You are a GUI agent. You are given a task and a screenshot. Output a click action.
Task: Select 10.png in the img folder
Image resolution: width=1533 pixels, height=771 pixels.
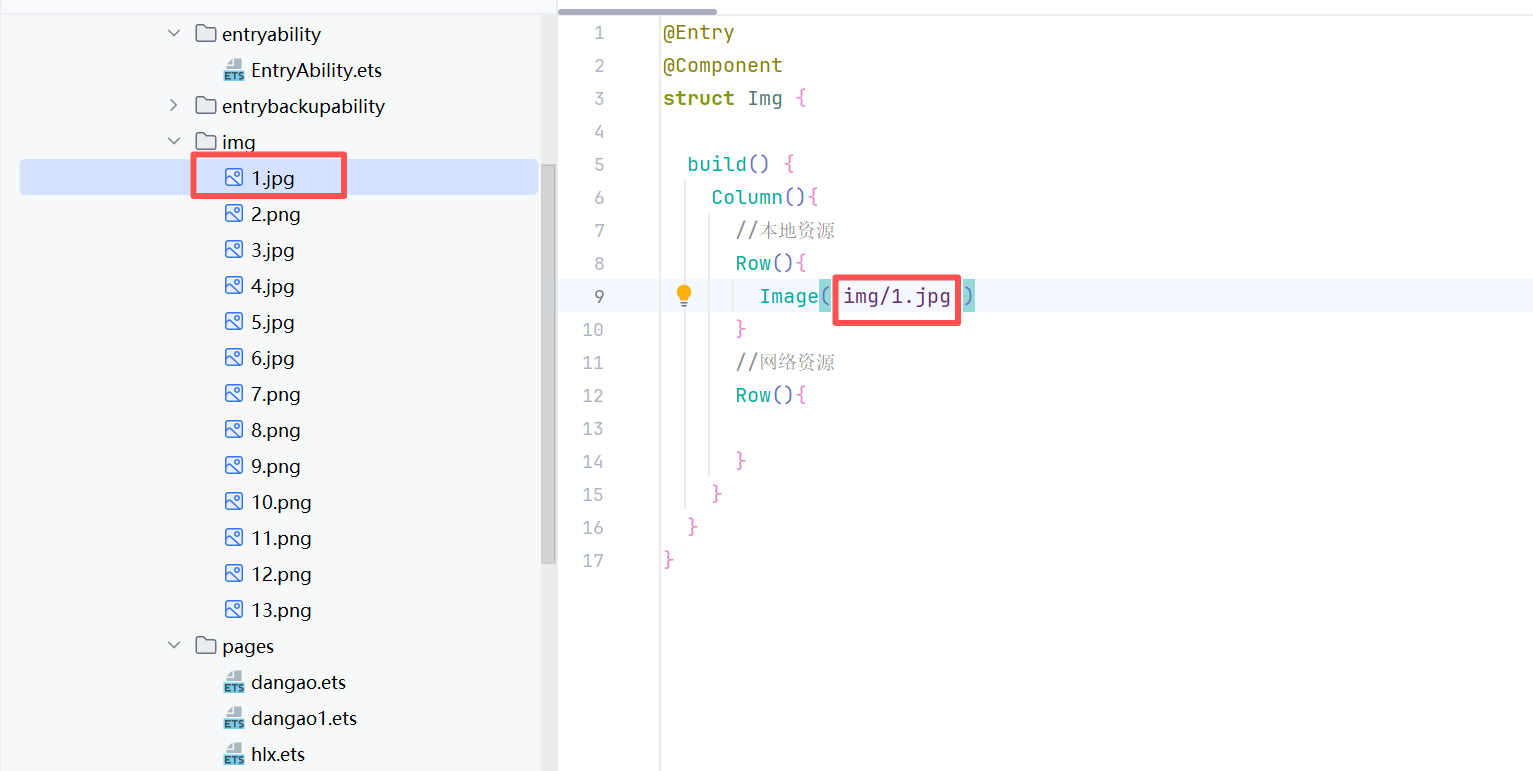(x=281, y=502)
